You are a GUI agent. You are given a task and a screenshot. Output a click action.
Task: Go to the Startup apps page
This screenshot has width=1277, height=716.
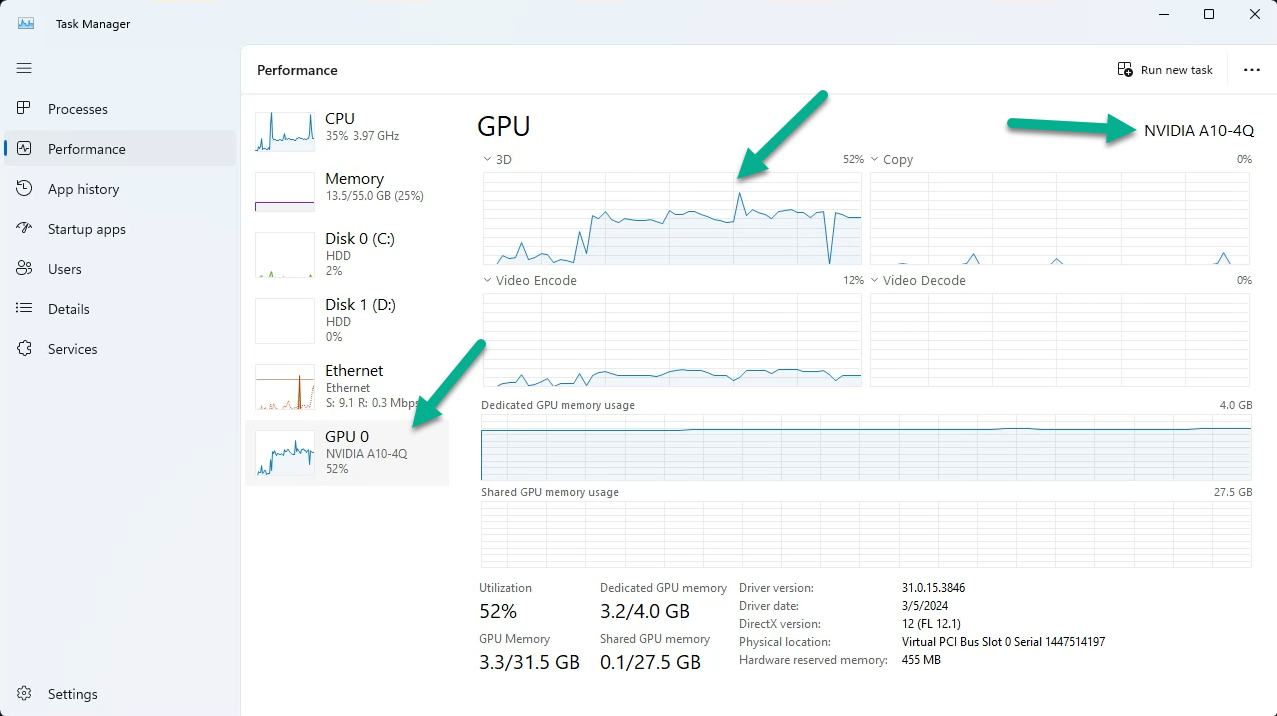pos(87,229)
